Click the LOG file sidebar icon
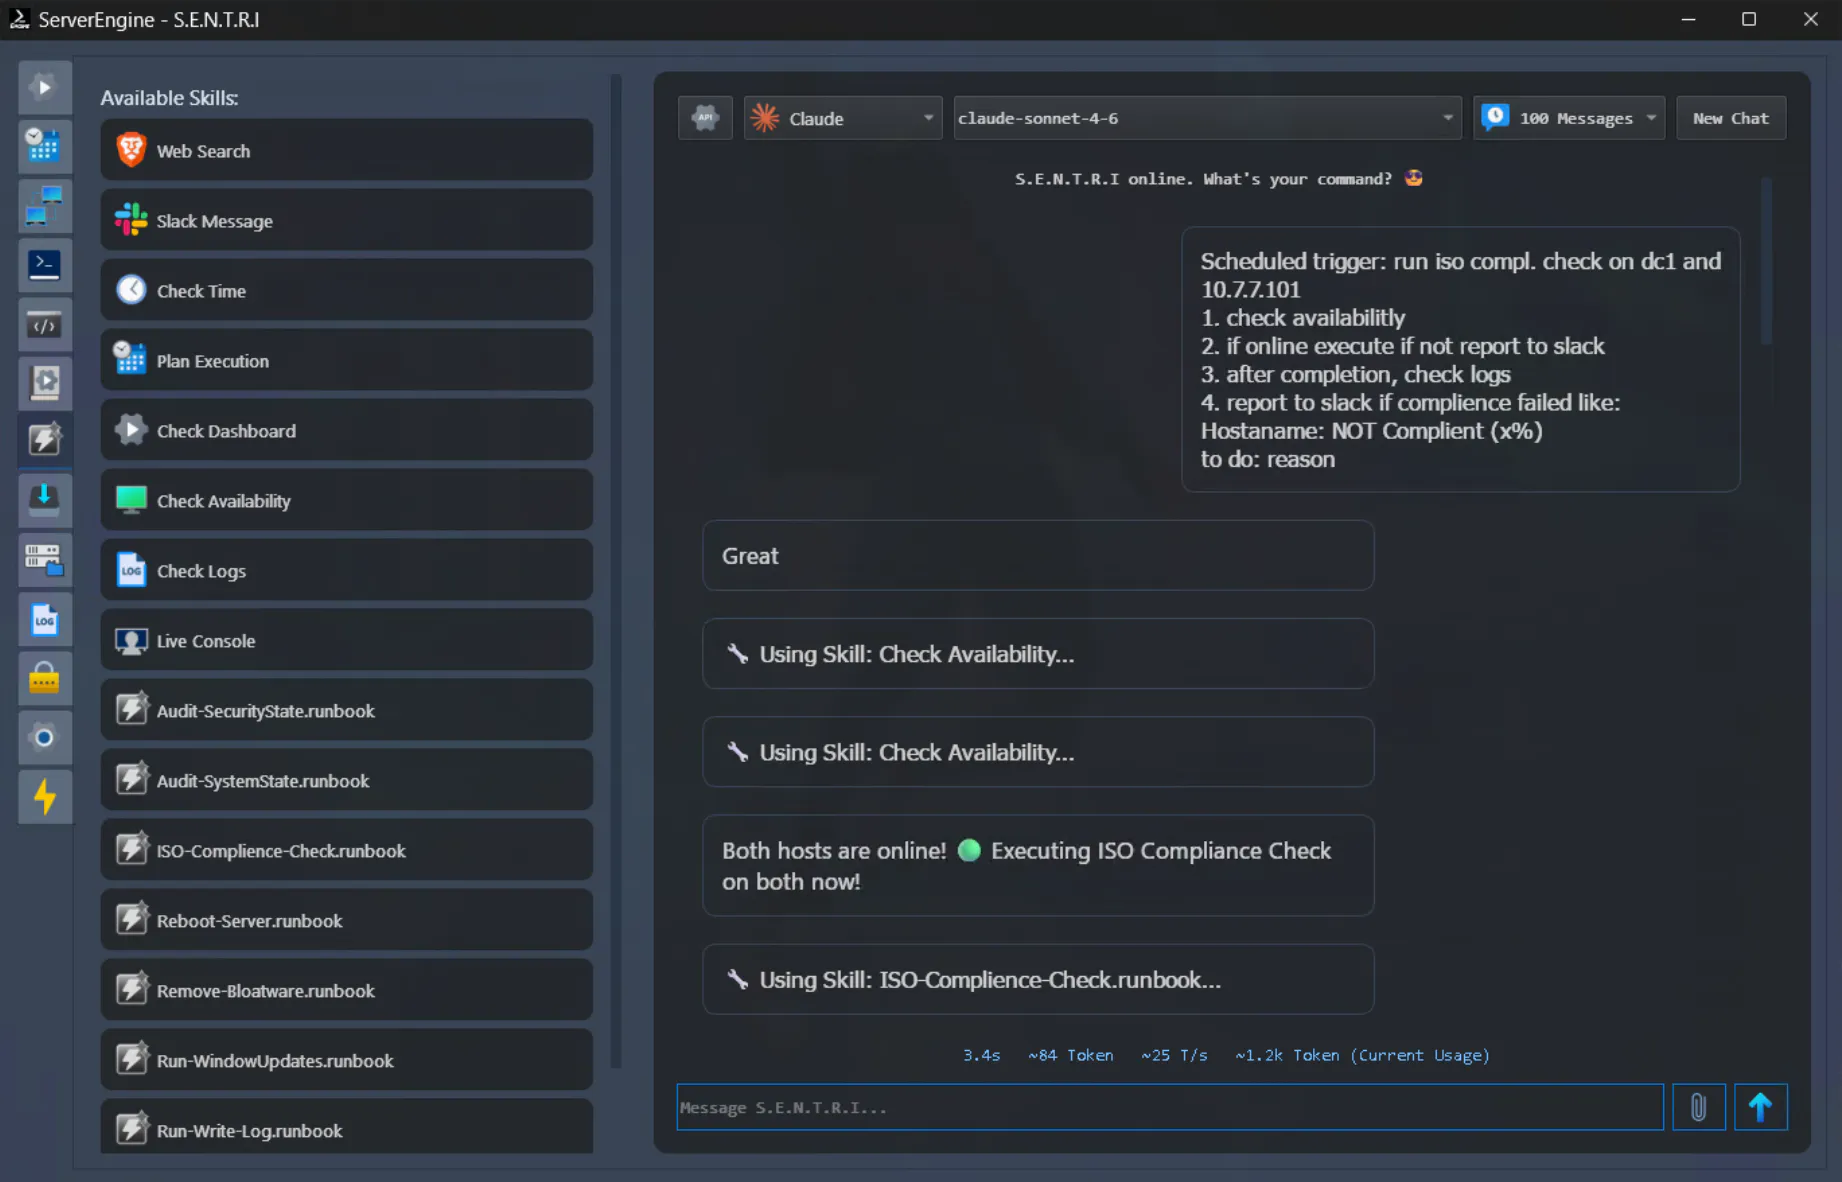Screen dimensions: 1842x1182 point(44,620)
